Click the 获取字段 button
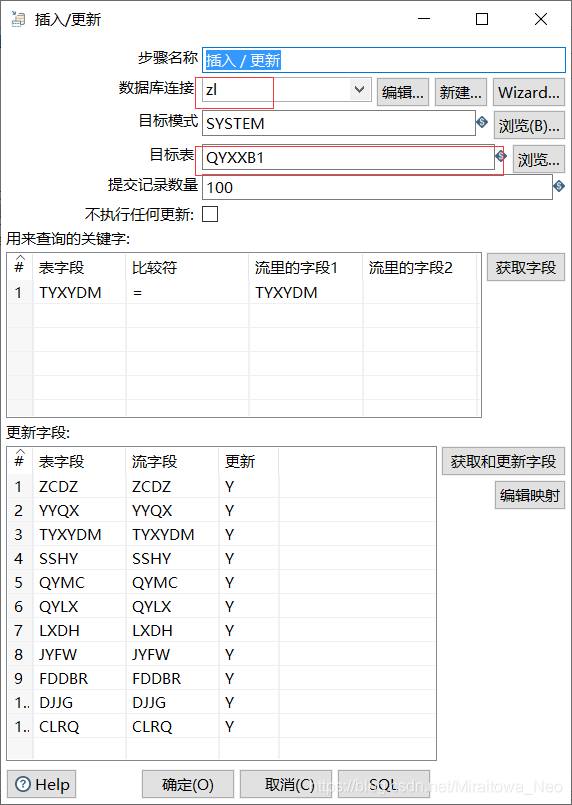The image size is (572, 805). (526, 267)
